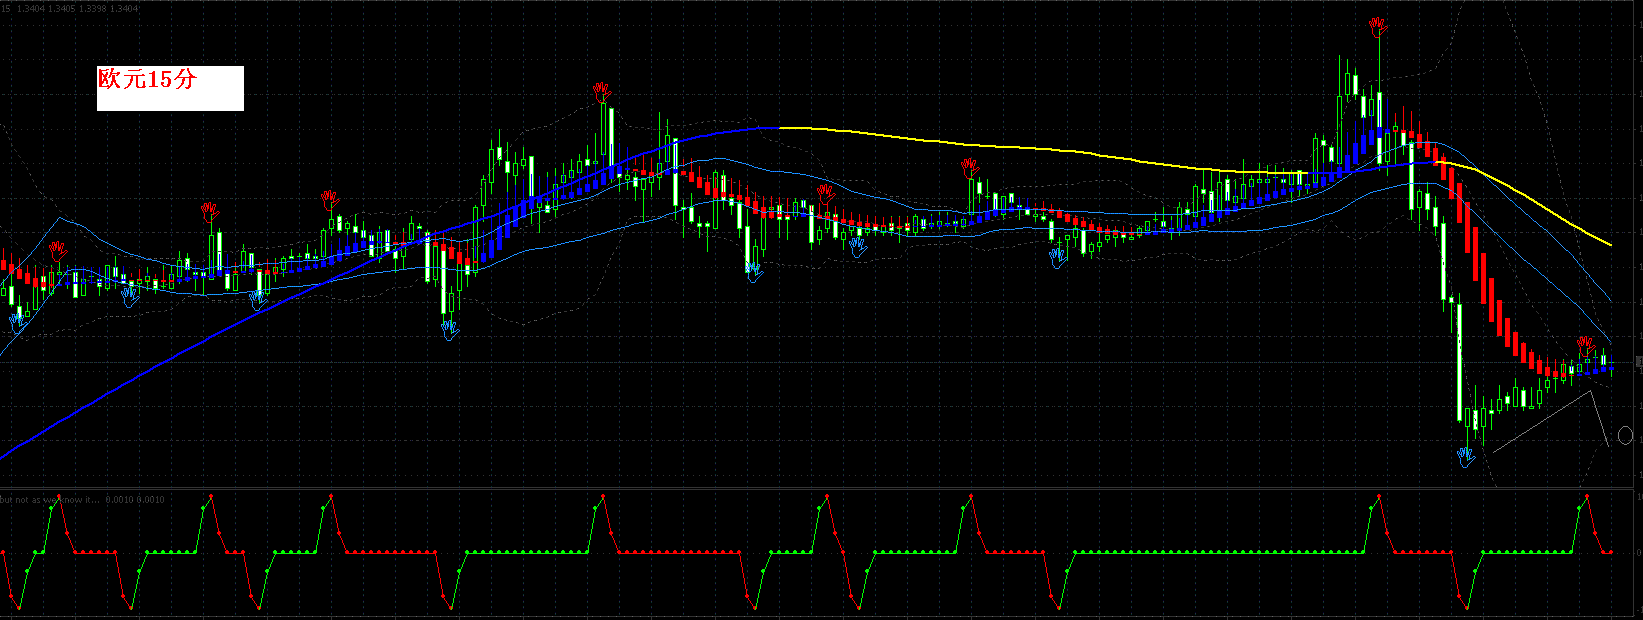This screenshot has width=1643, height=620.
Task: Click the rightmost red peak marker in the oscillator
Action: coord(1586,496)
